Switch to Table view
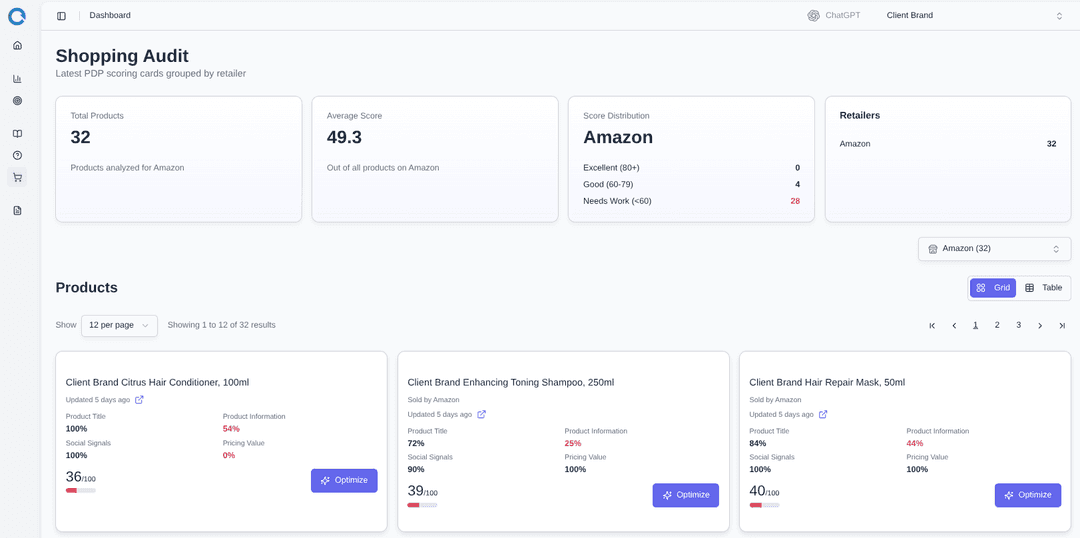Viewport: 1080px width, 538px height. pos(1043,288)
